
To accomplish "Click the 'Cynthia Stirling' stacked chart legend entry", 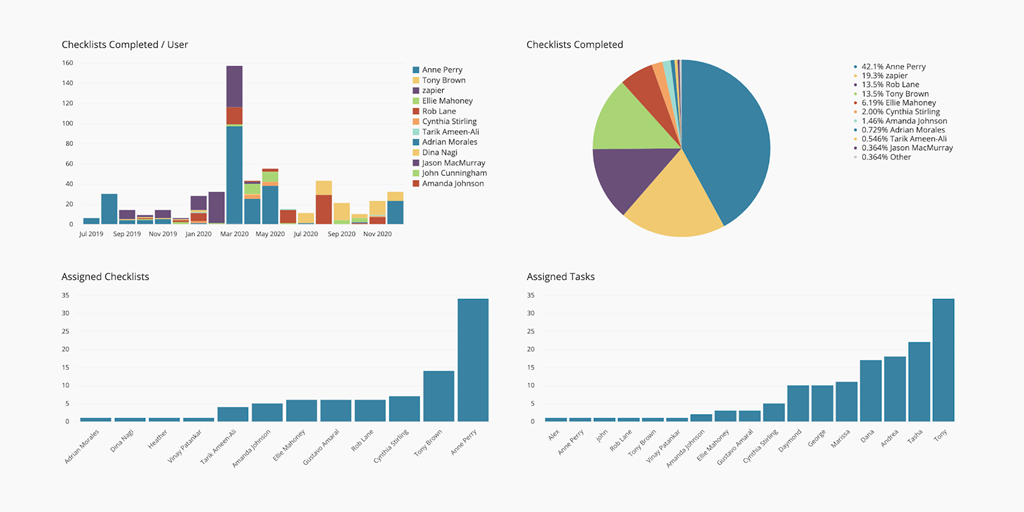I will [x=444, y=121].
